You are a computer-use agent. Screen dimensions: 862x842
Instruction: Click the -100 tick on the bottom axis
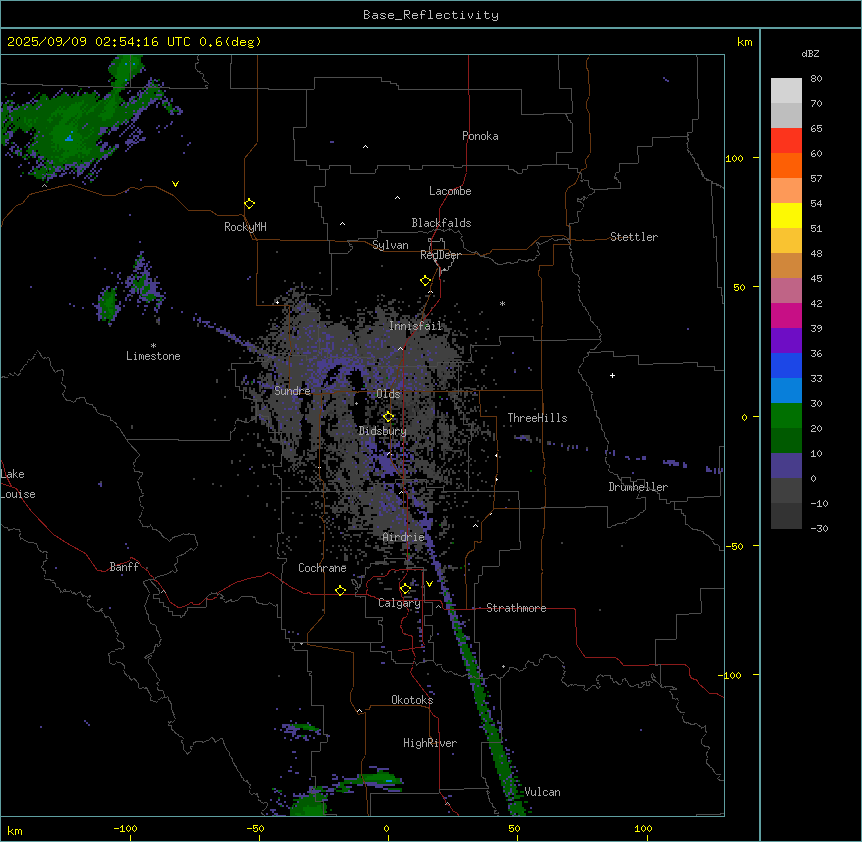coord(125,828)
